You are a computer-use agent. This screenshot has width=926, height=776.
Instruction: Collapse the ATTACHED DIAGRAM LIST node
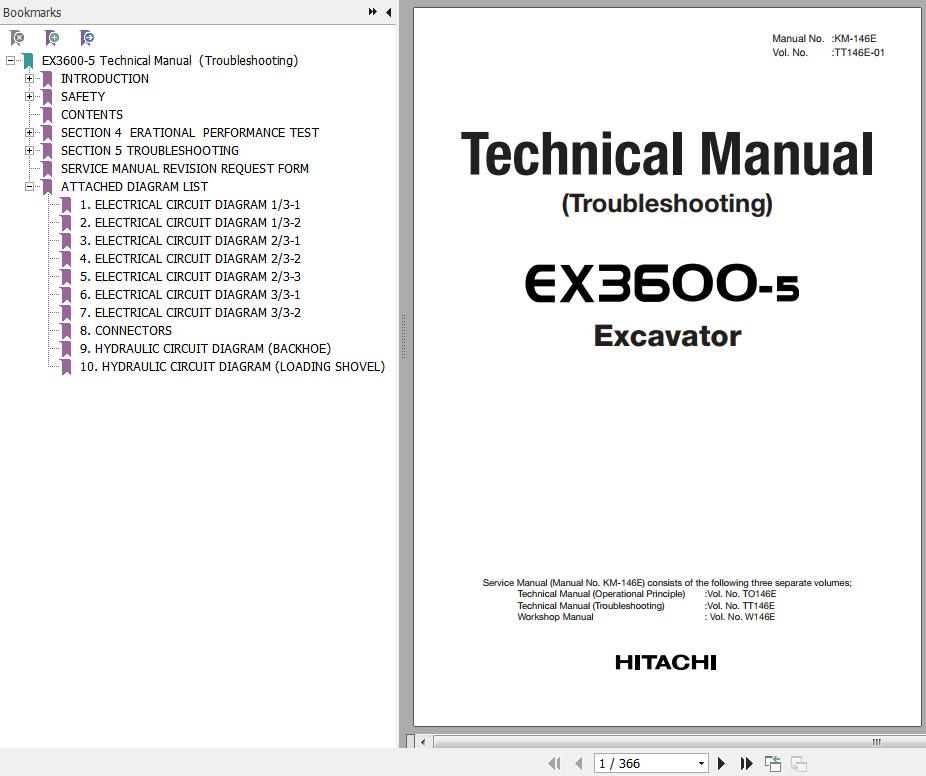point(29,187)
